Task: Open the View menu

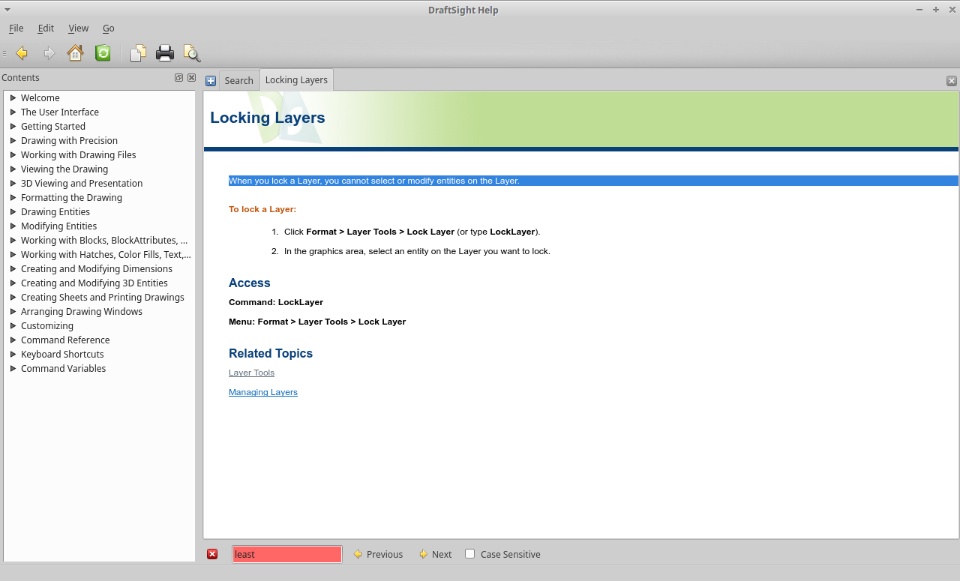Action: 78,28
